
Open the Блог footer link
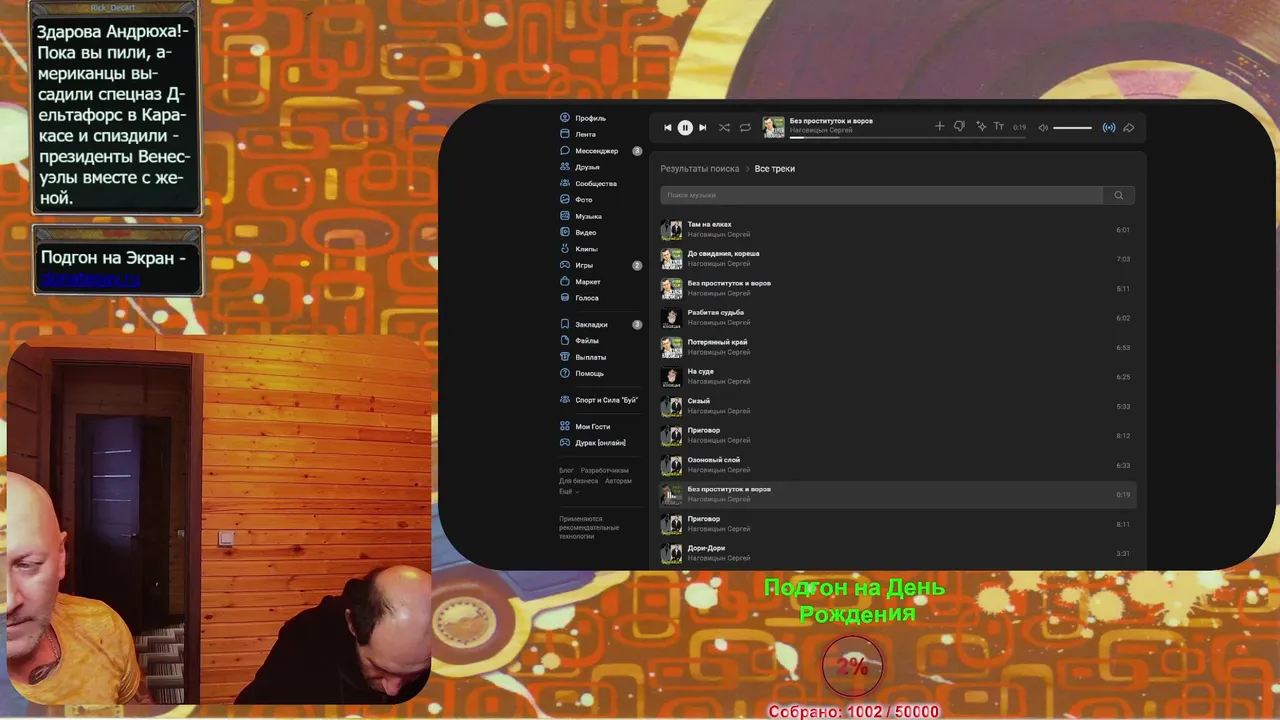pos(566,470)
